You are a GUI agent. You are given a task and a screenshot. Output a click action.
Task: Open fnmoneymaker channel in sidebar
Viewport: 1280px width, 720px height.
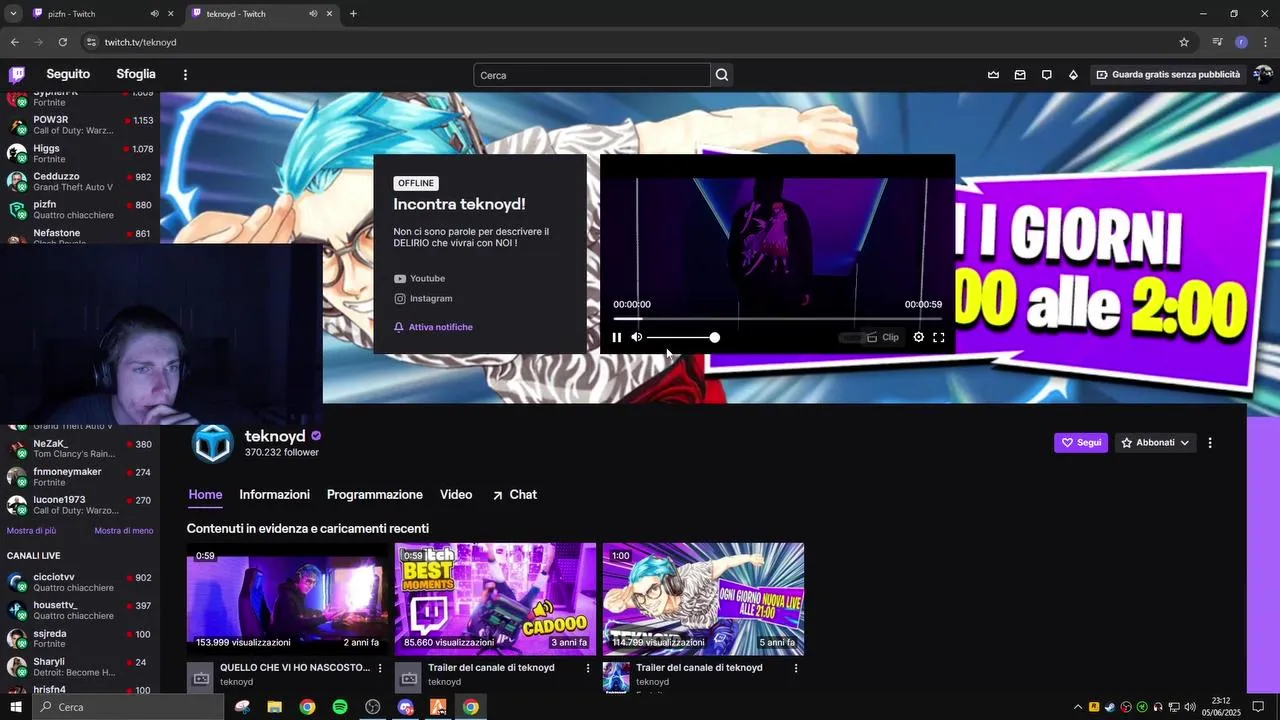(x=80, y=476)
